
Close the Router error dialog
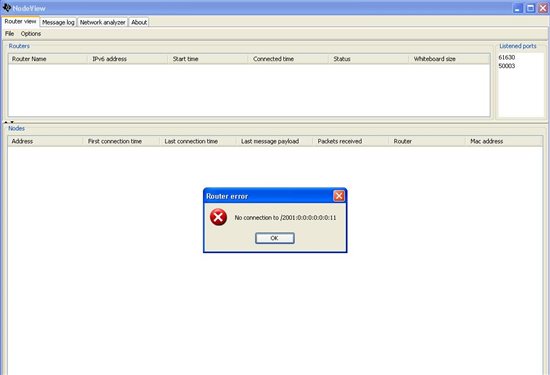338,196
